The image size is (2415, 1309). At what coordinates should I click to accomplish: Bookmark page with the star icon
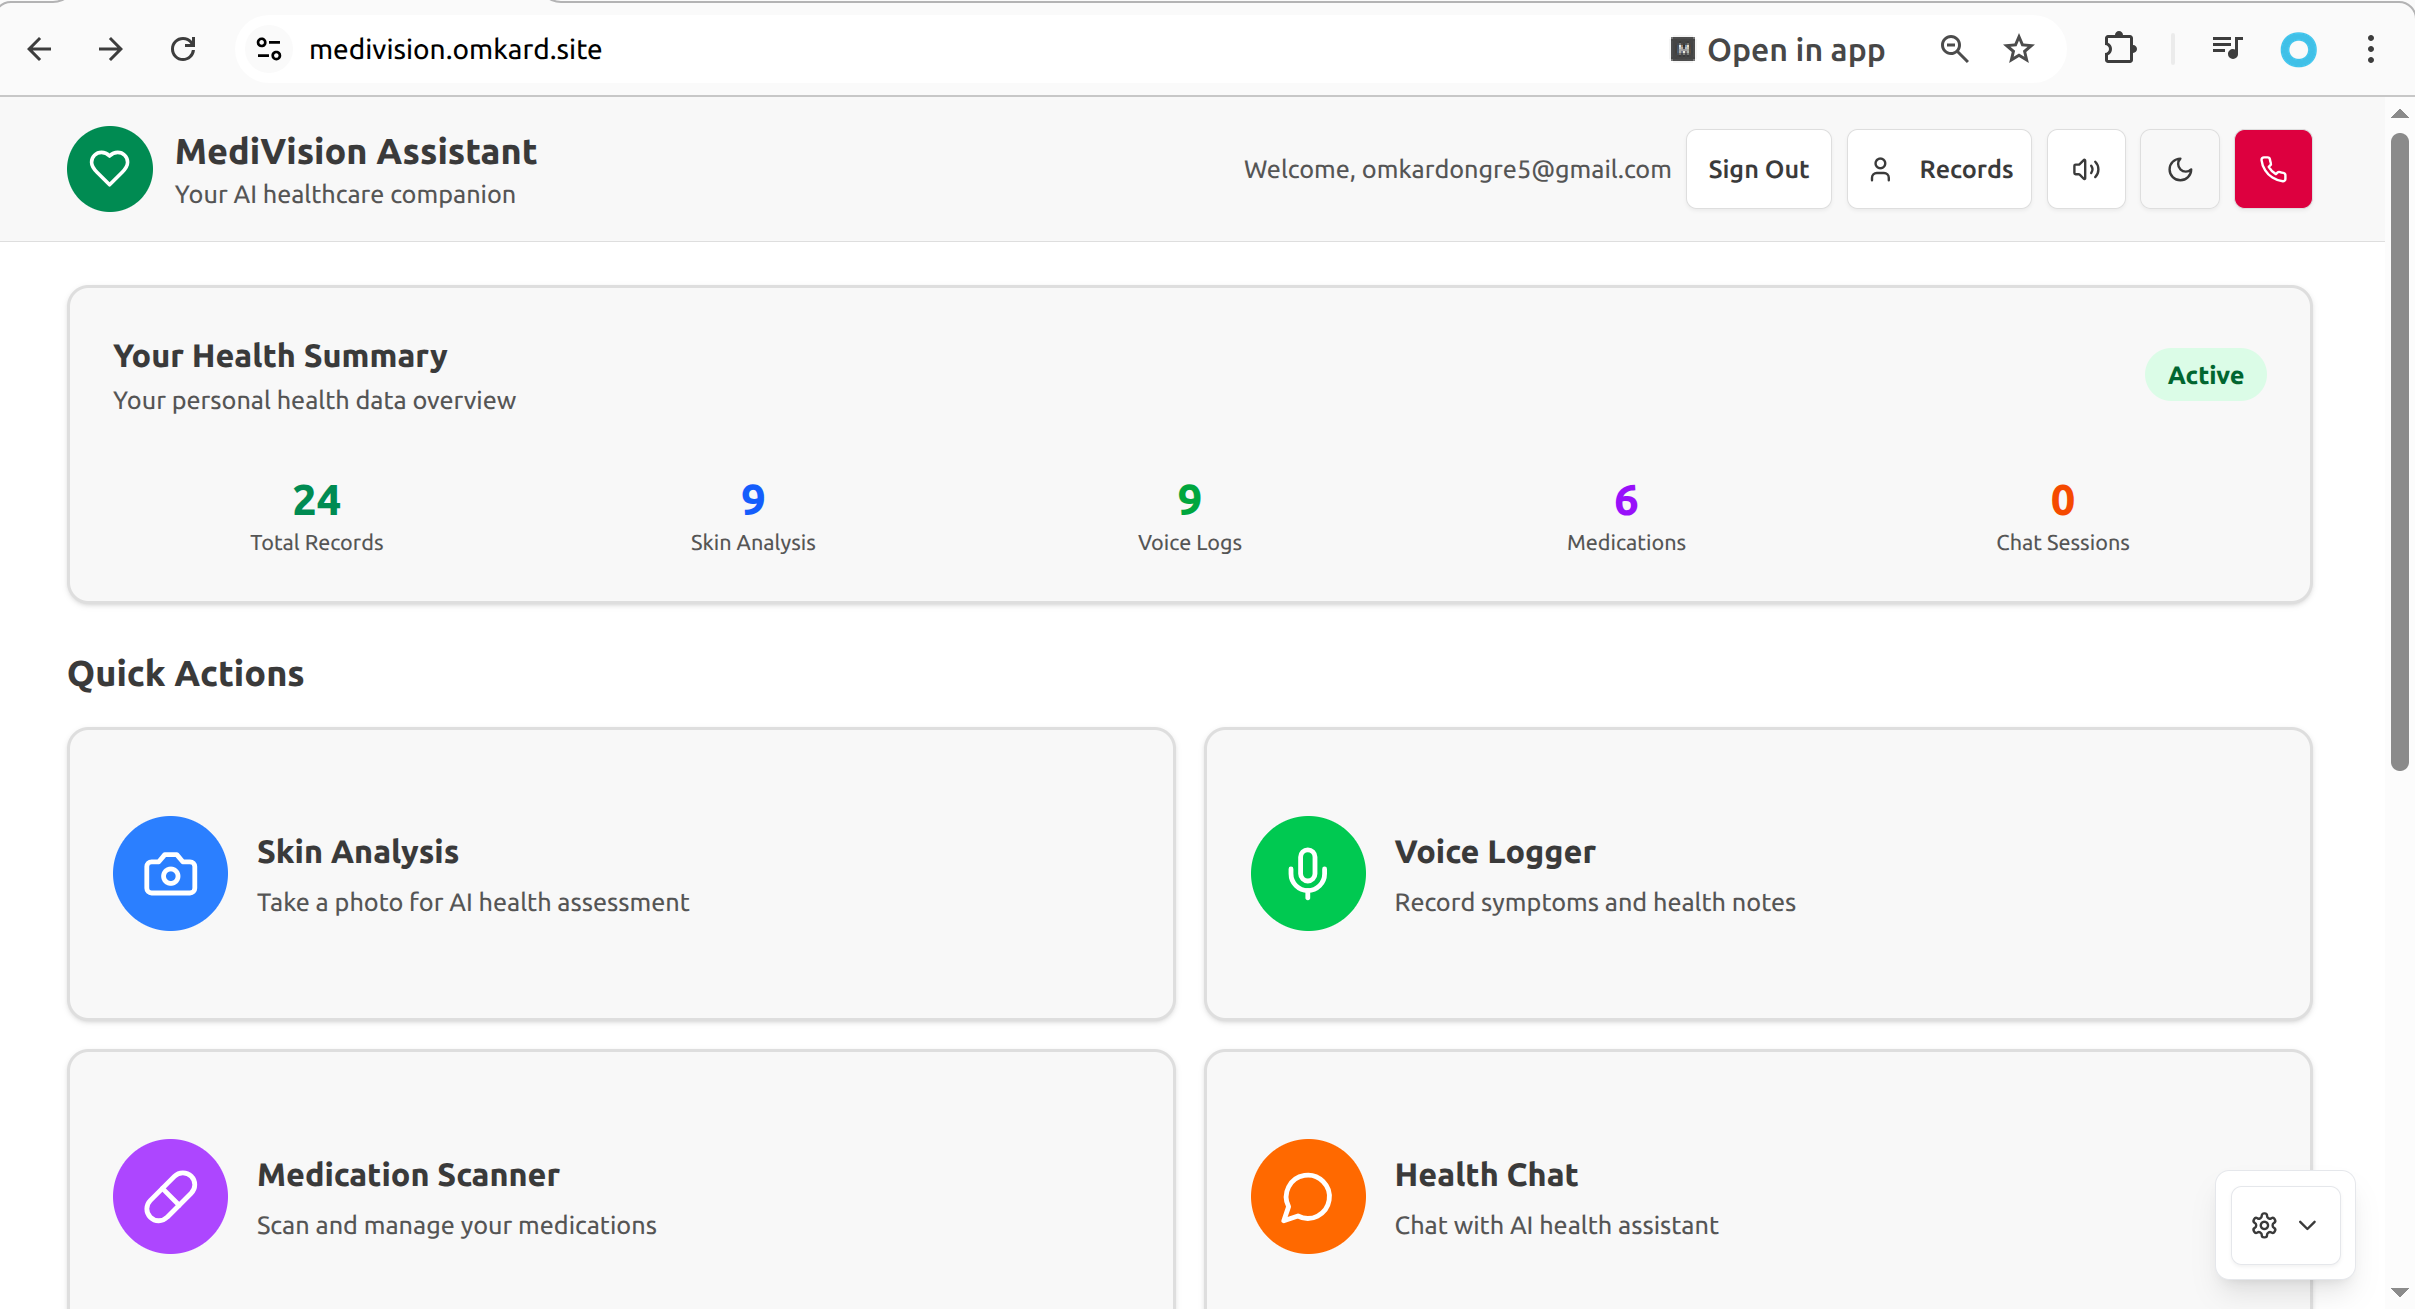(x=2019, y=49)
